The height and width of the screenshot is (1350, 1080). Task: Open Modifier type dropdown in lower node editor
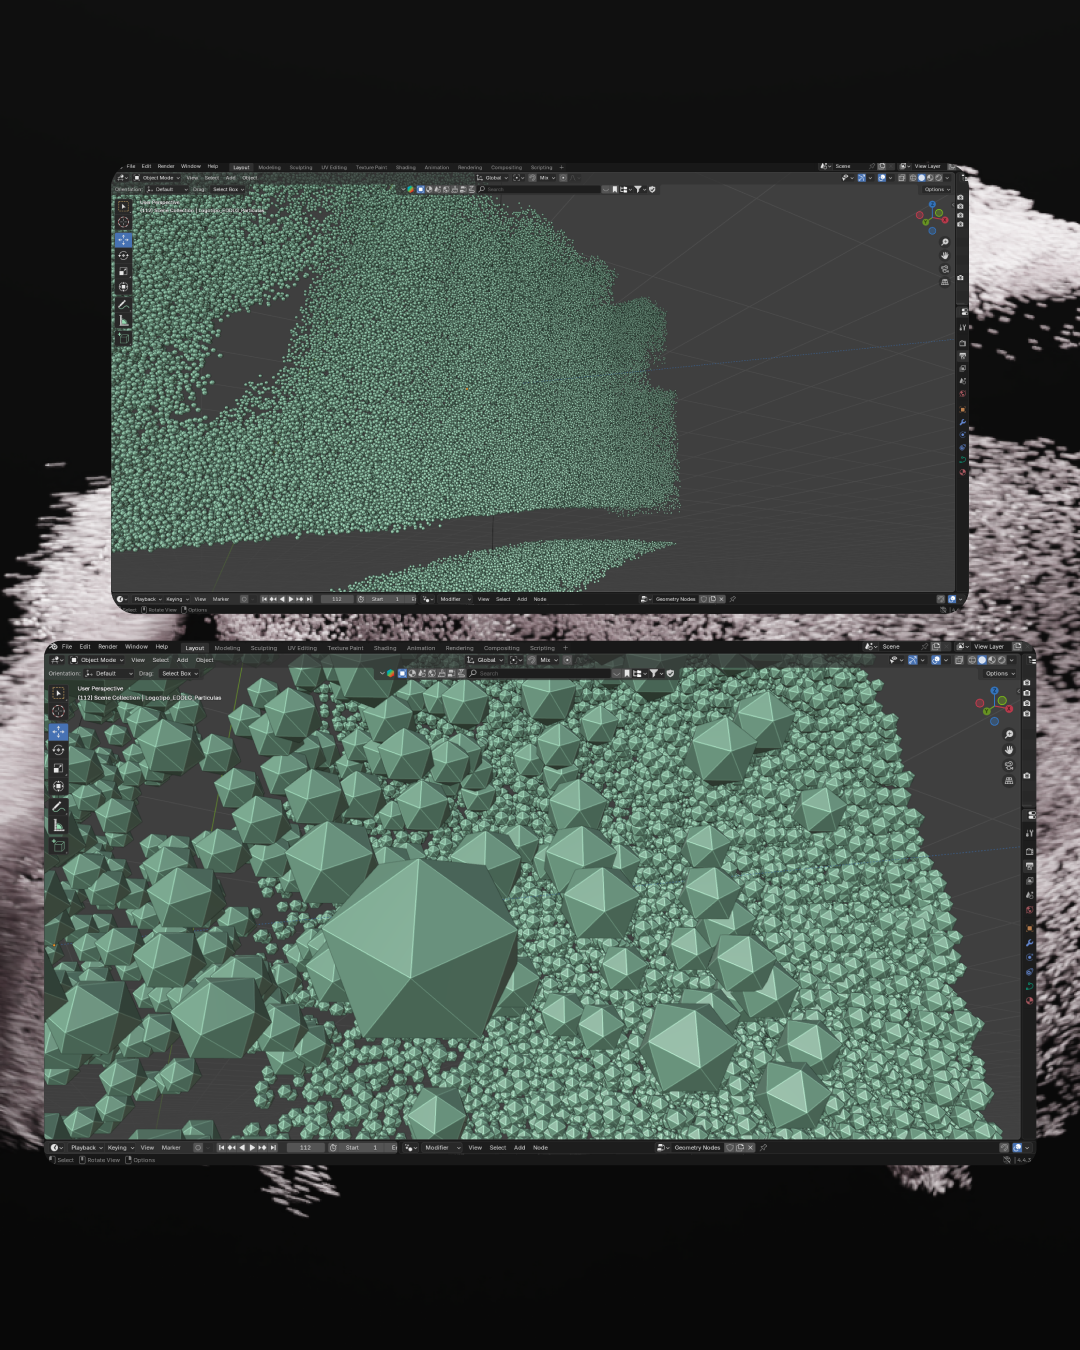point(442,1147)
